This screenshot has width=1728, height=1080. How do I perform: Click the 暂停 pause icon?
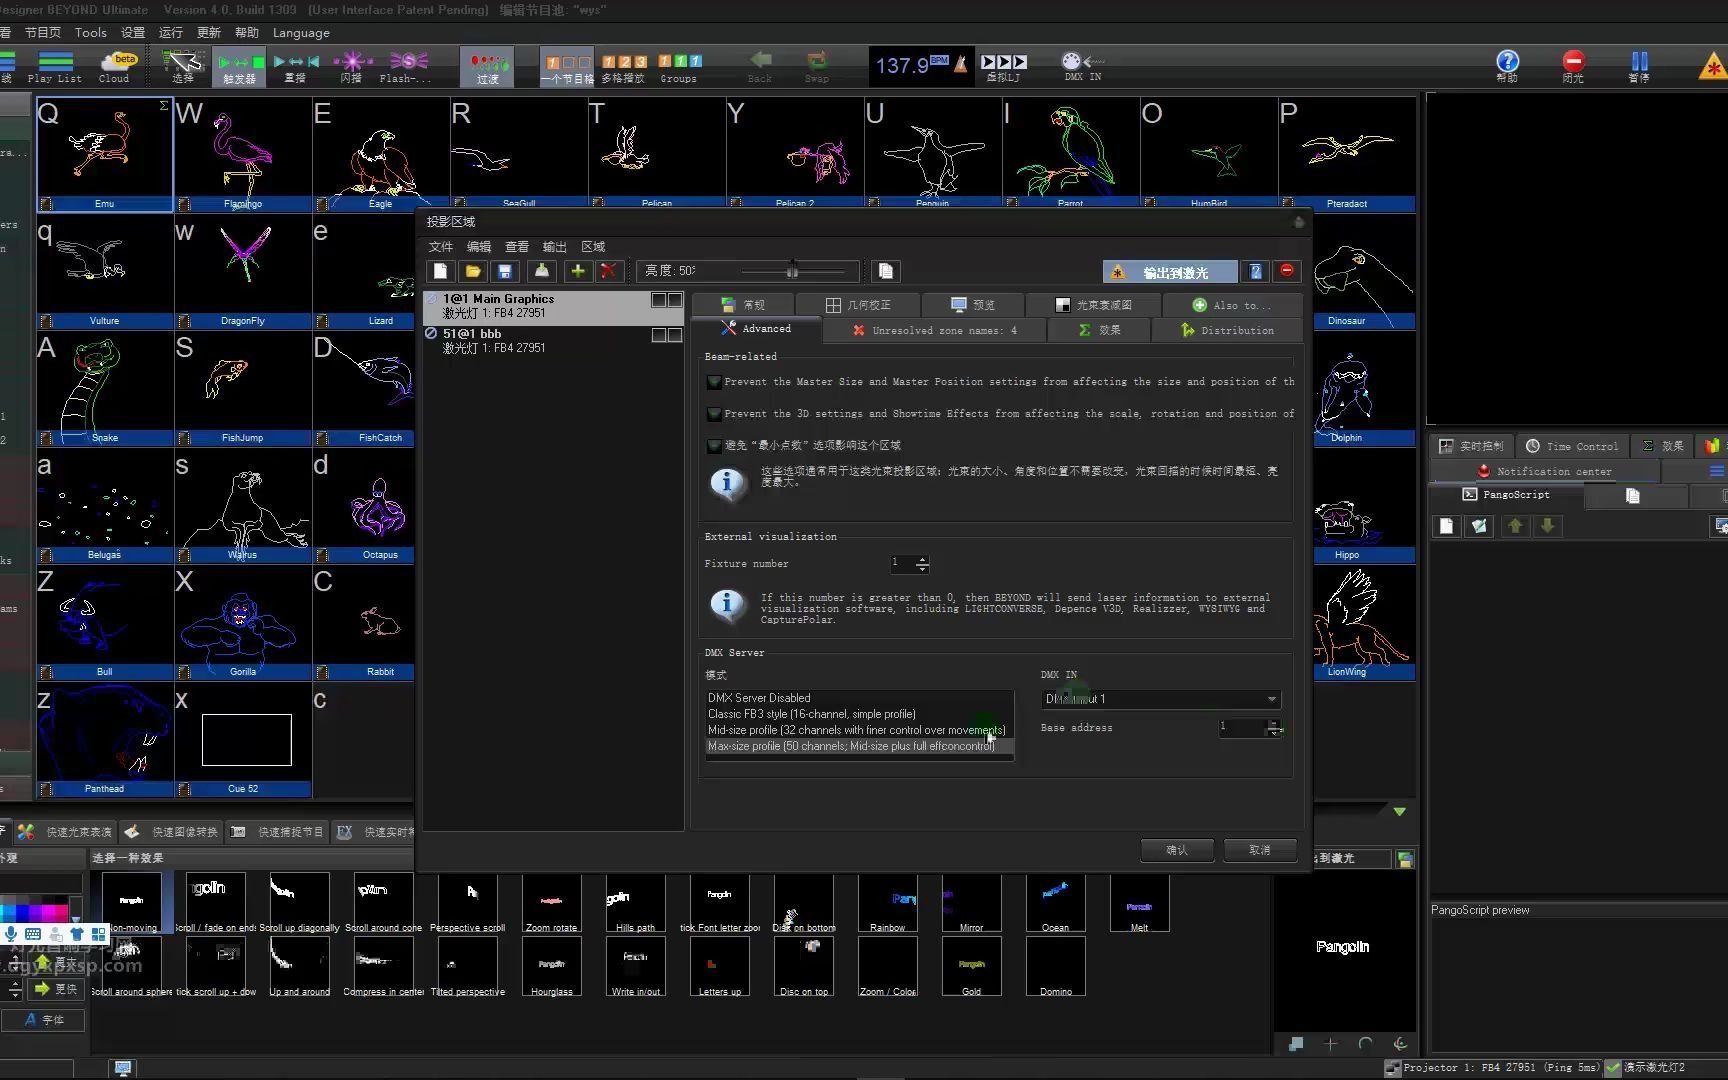(x=1639, y=66)
